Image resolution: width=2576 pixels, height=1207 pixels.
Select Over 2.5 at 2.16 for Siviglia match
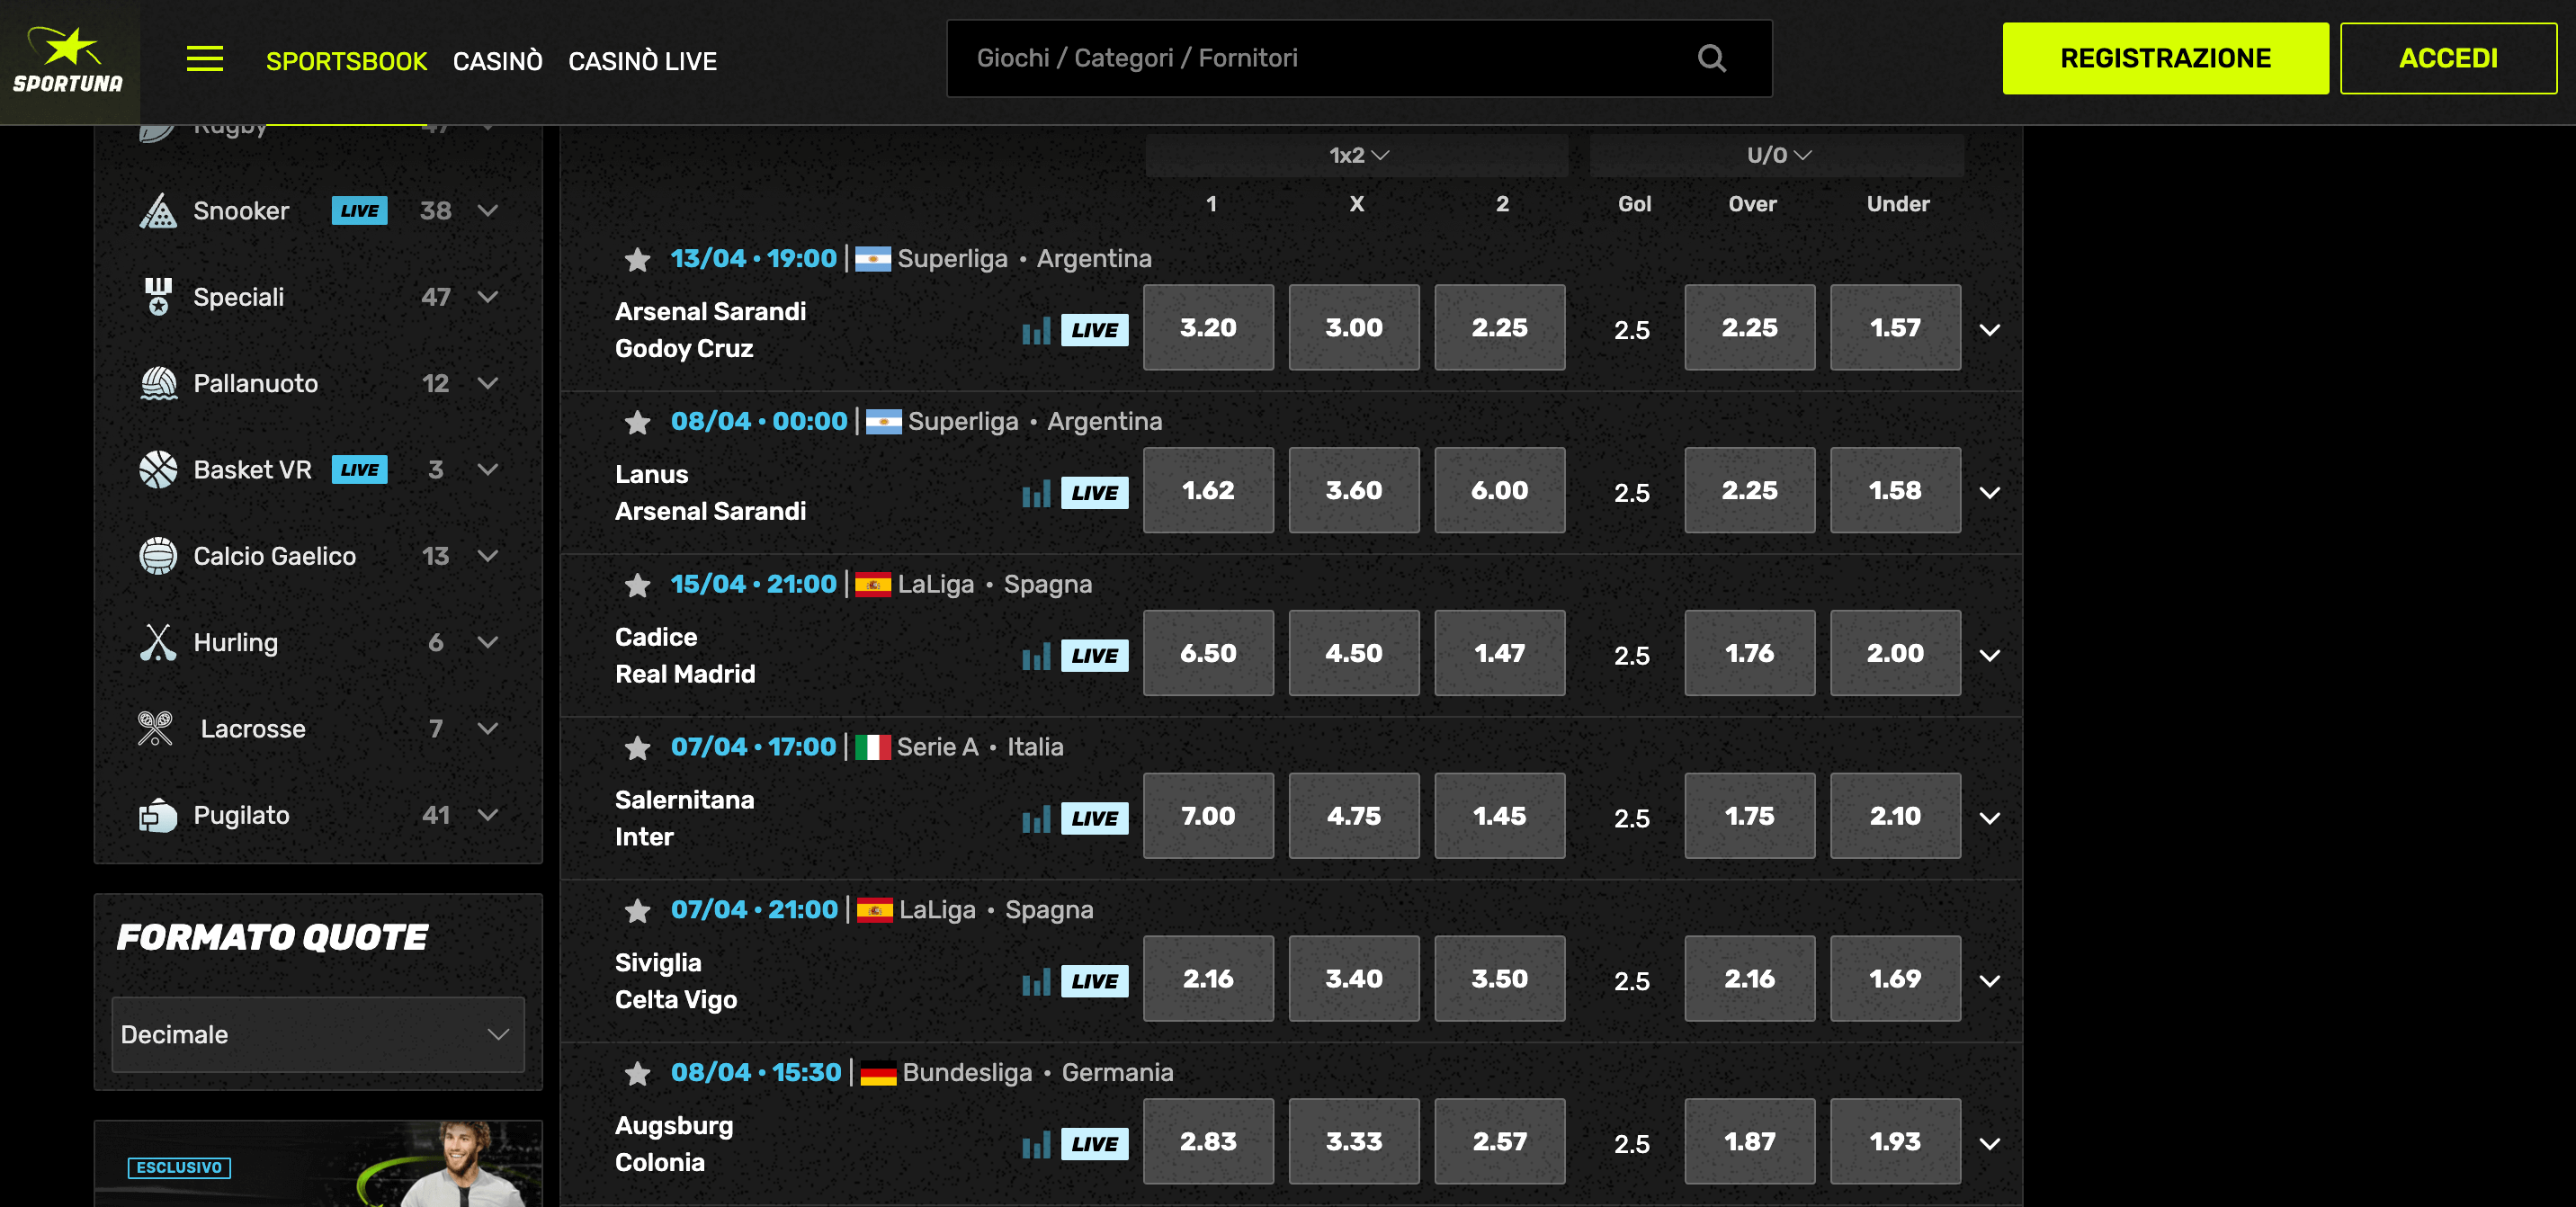(x=1749, y=978)
